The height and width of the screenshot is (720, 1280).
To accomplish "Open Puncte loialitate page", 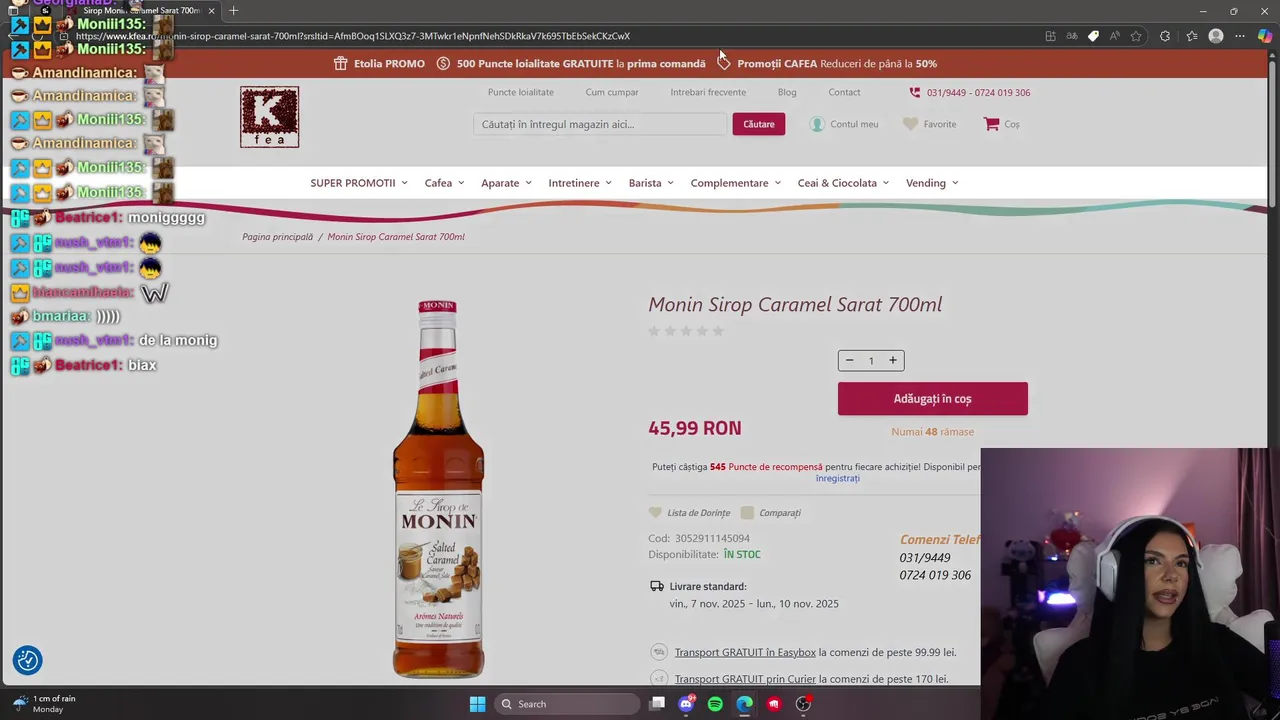I will click(x=521, y=92).
